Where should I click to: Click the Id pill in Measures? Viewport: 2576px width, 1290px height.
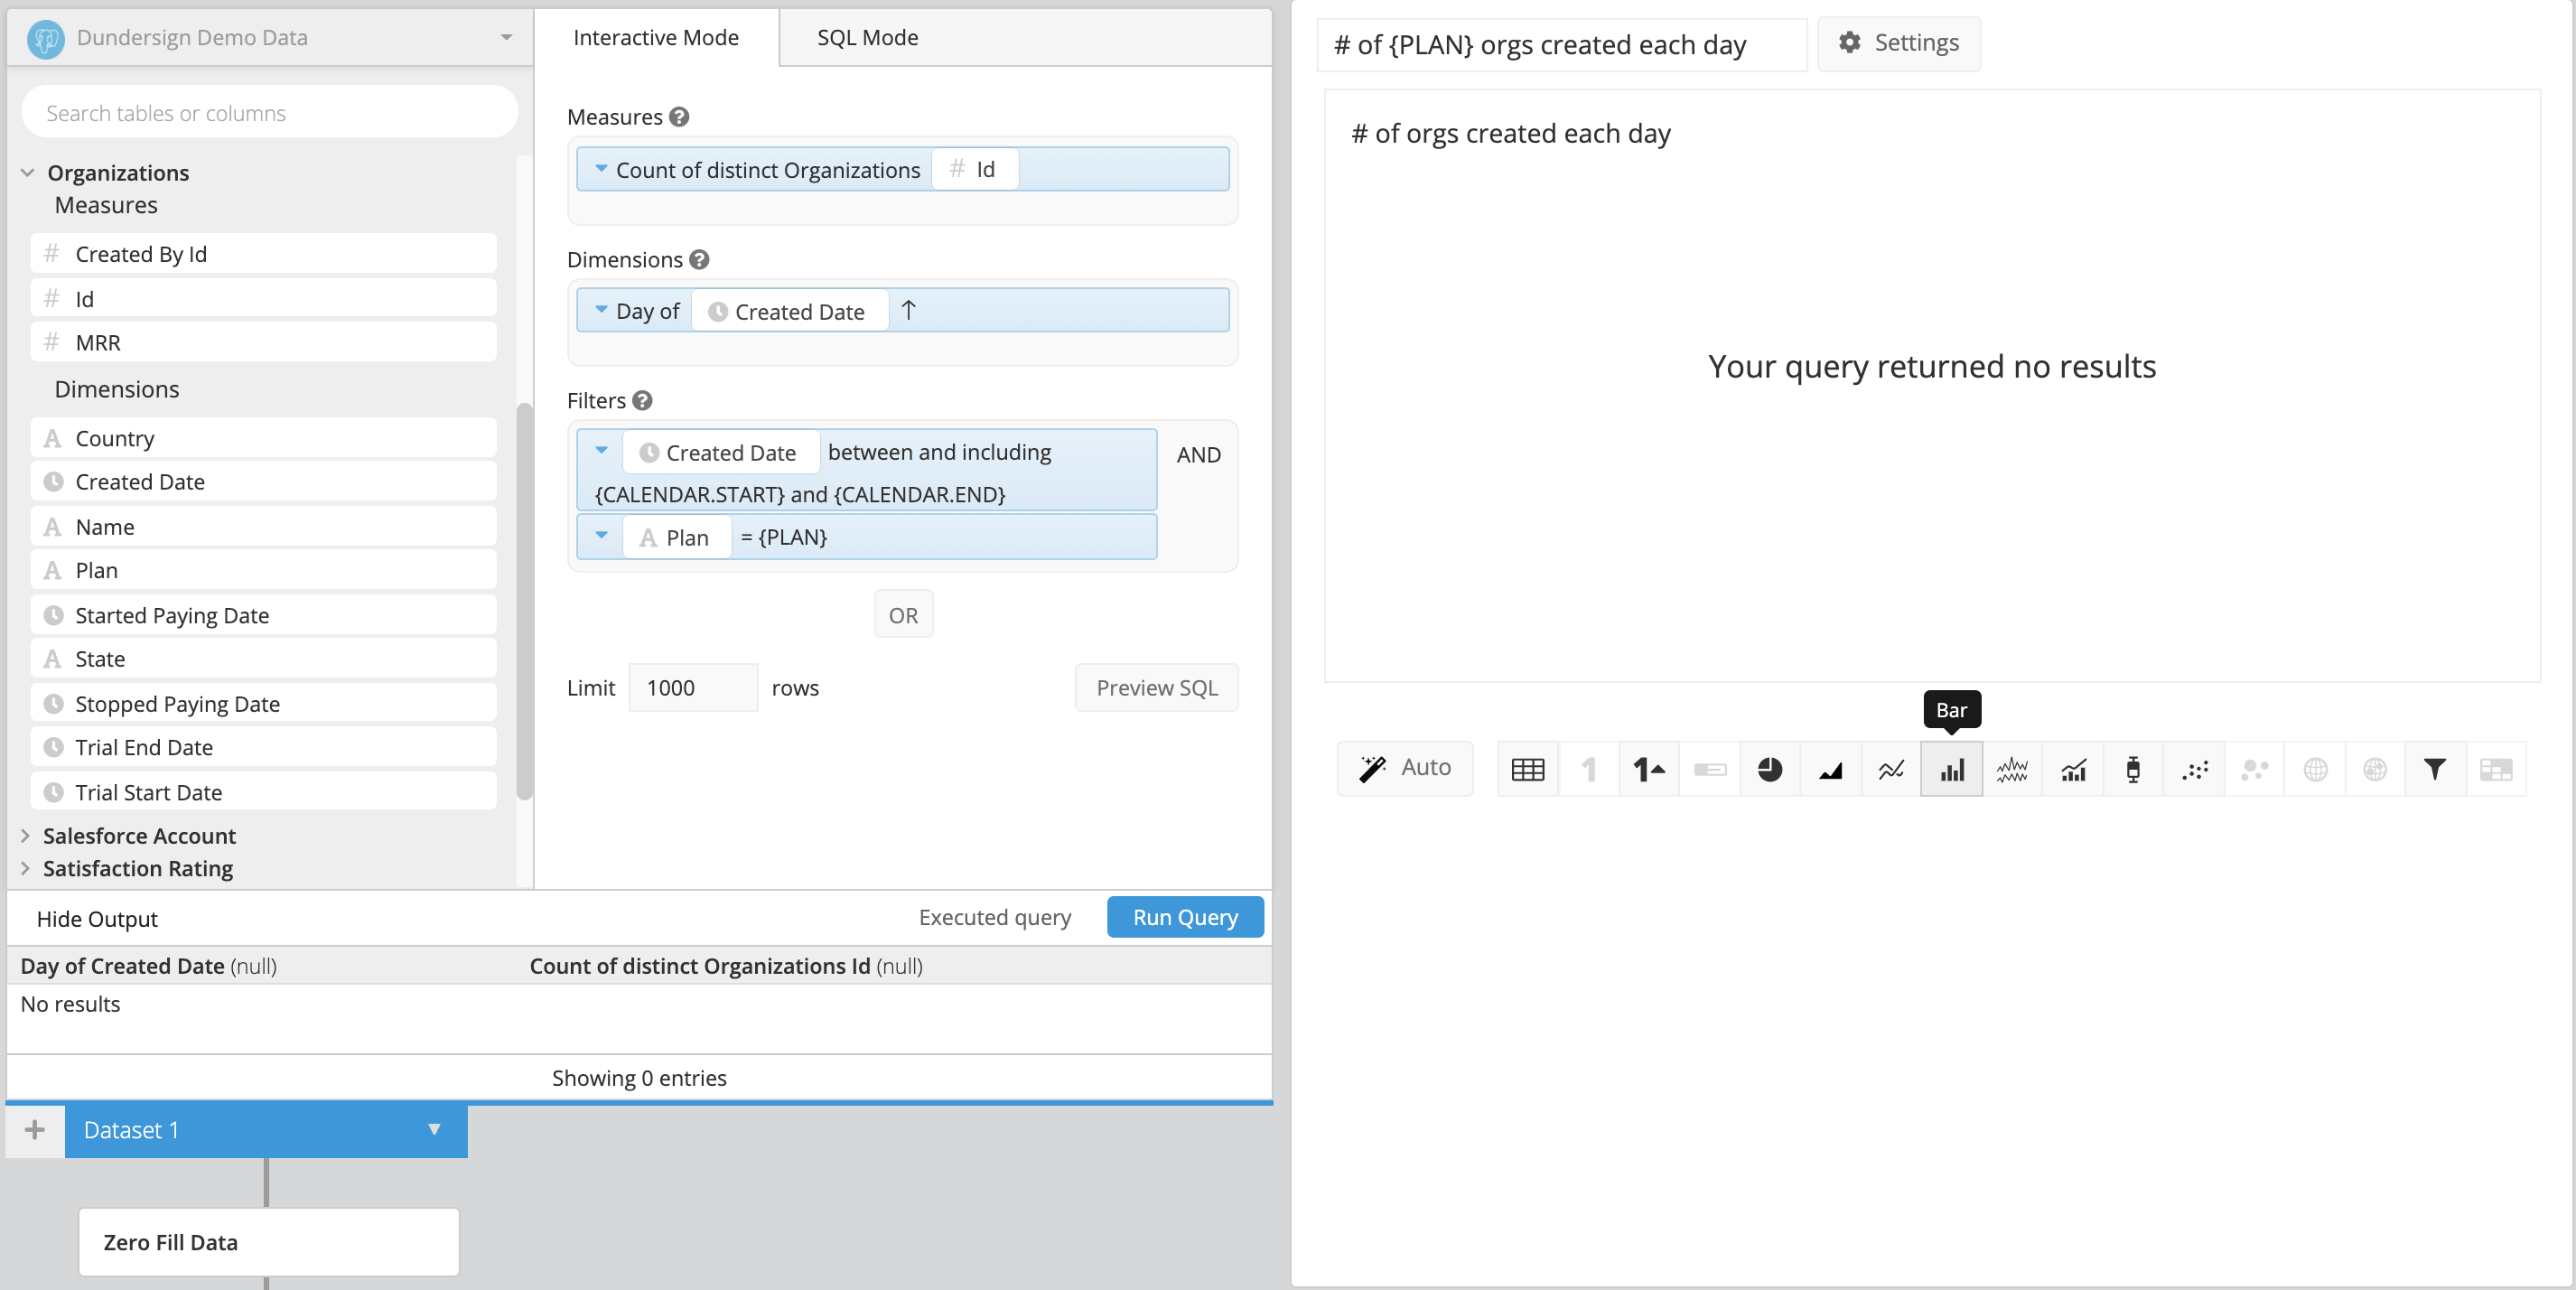(x=975, y=169)
